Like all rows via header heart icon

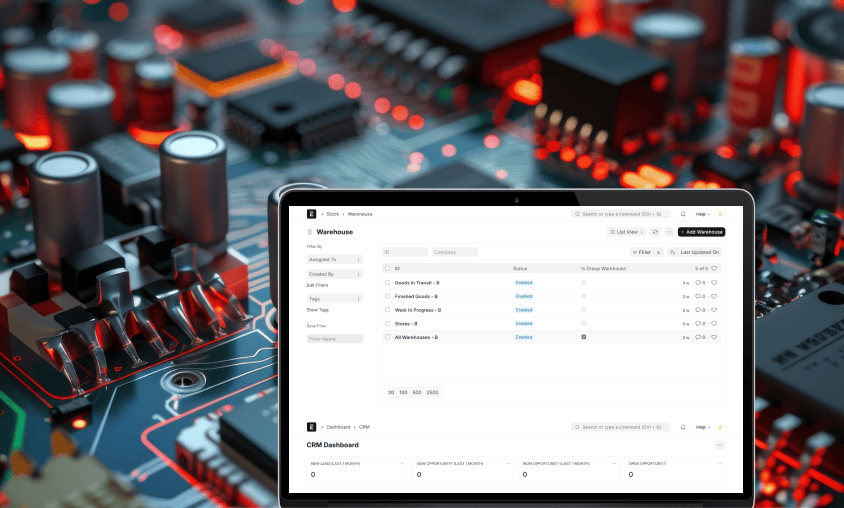(x=714, y=269)
